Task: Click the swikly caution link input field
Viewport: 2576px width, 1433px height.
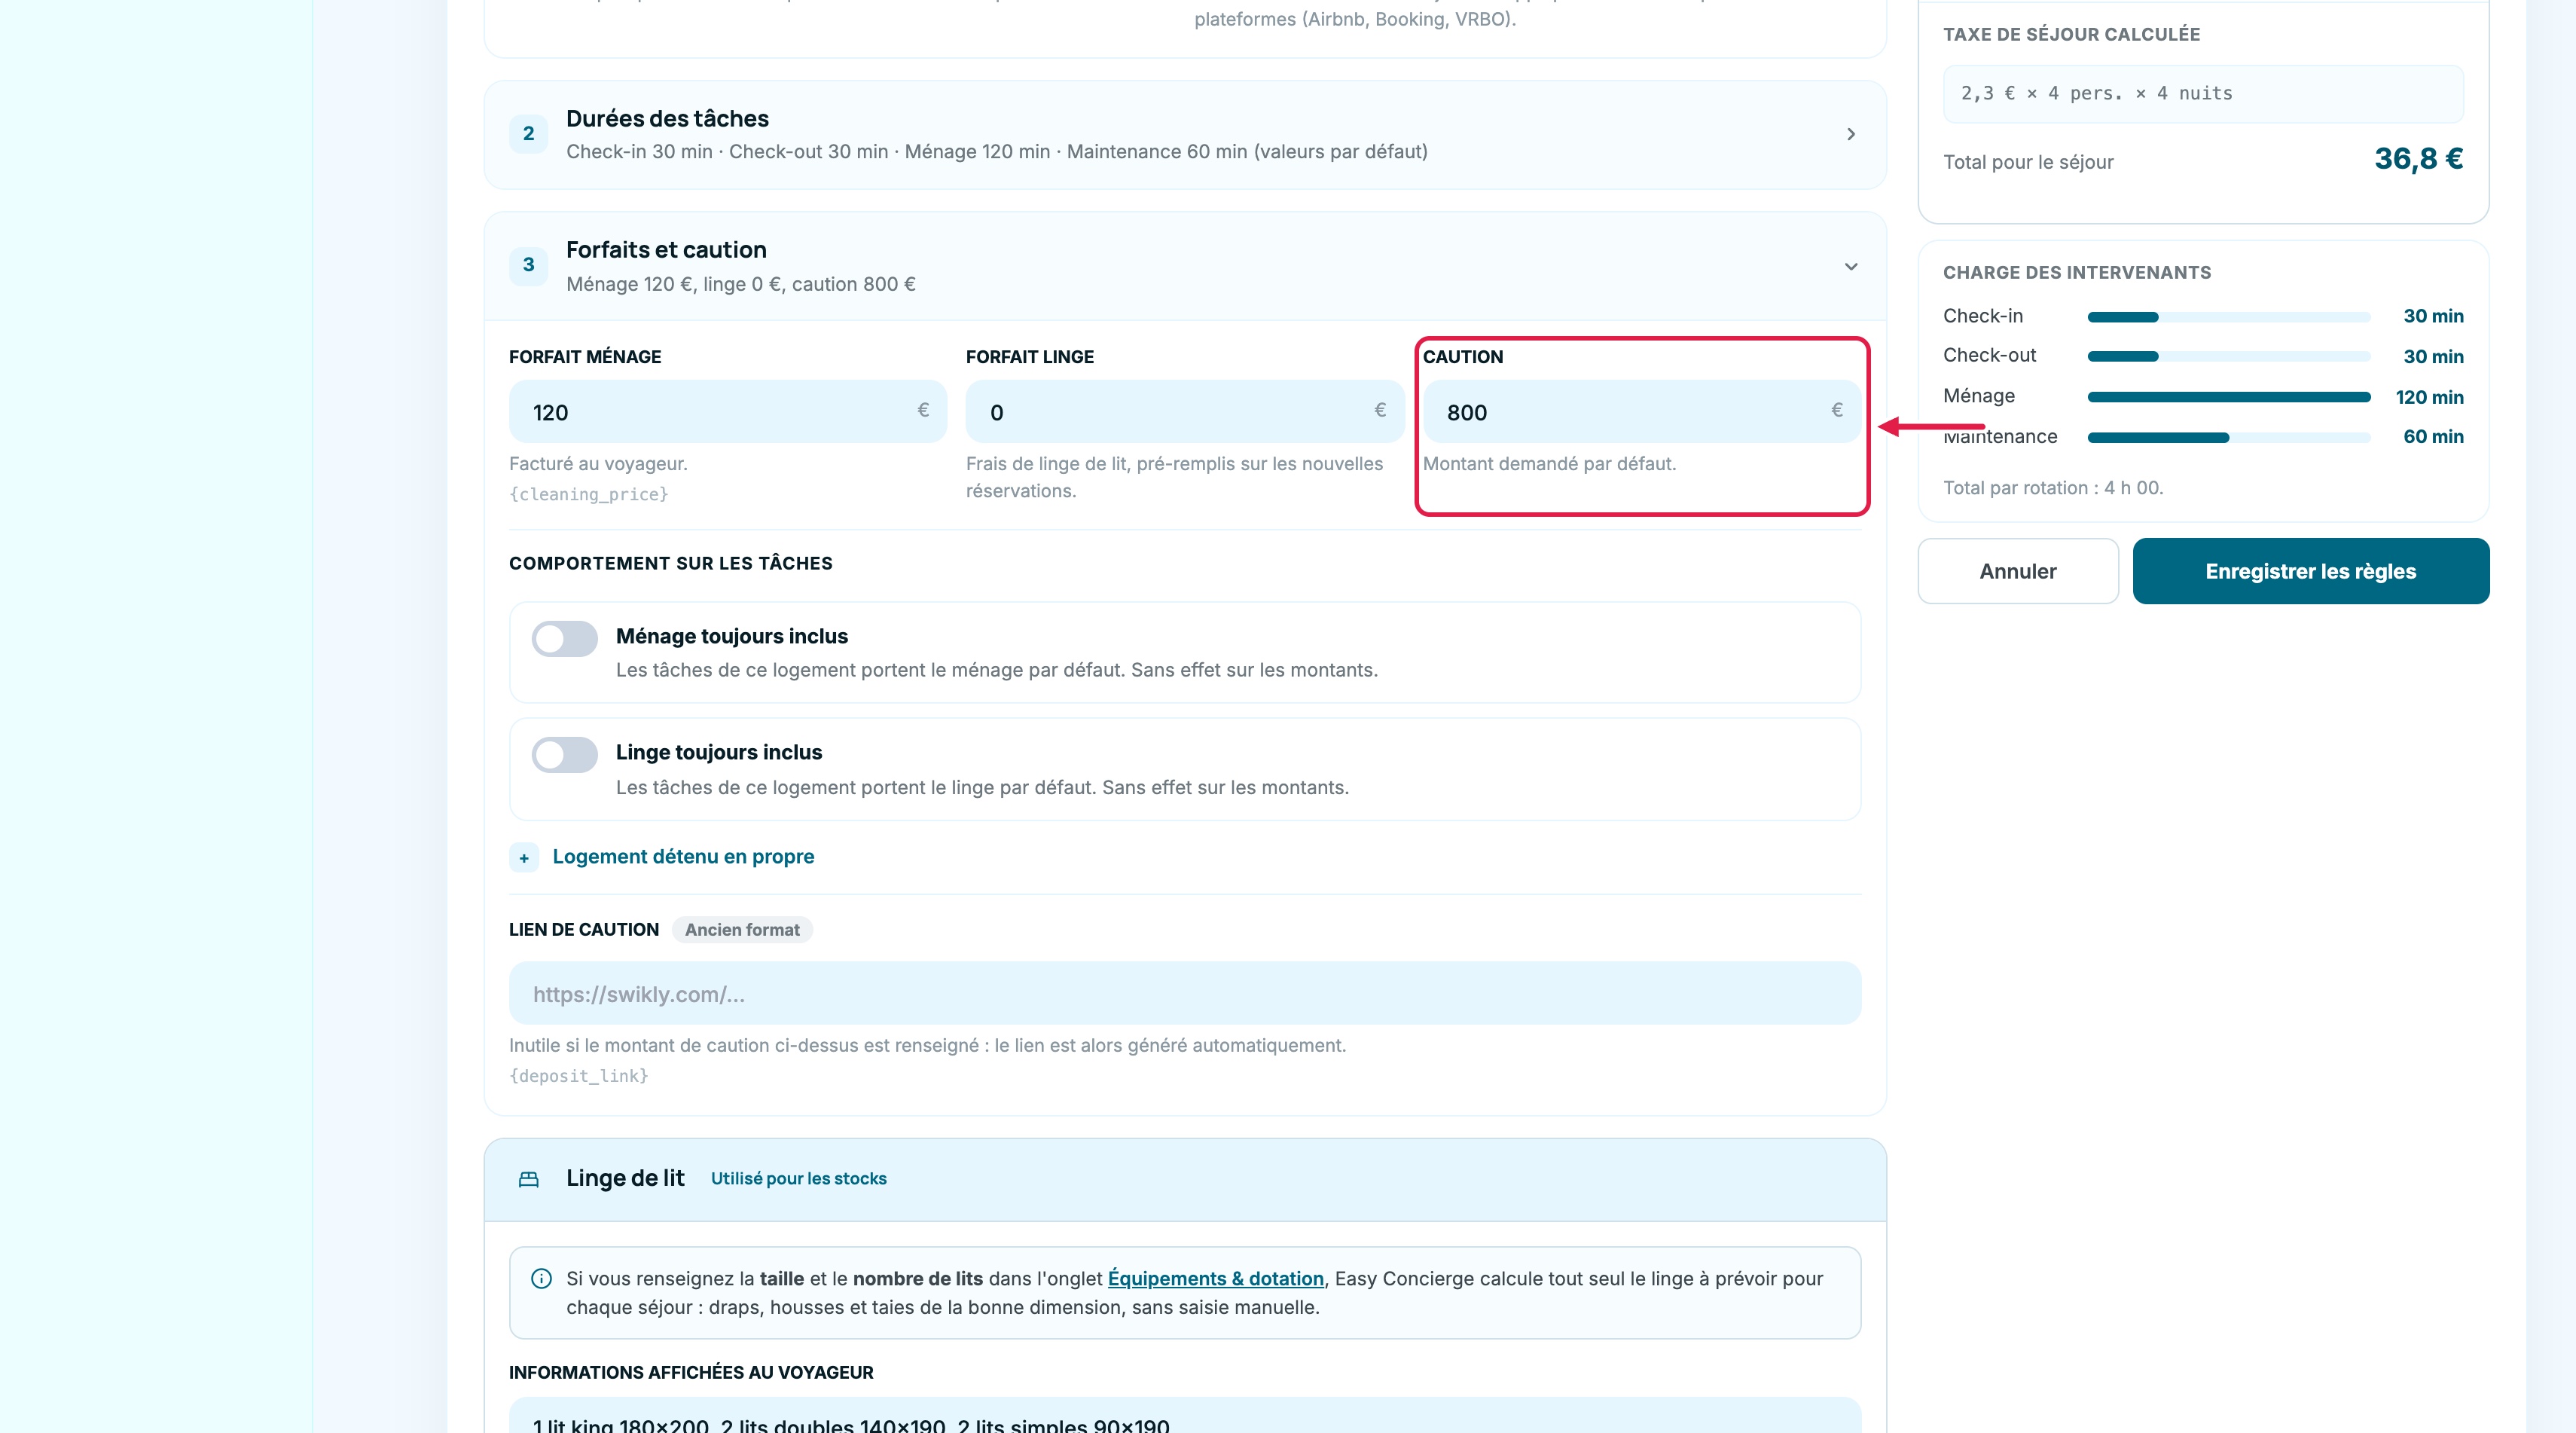Action: pos(1185,993)
